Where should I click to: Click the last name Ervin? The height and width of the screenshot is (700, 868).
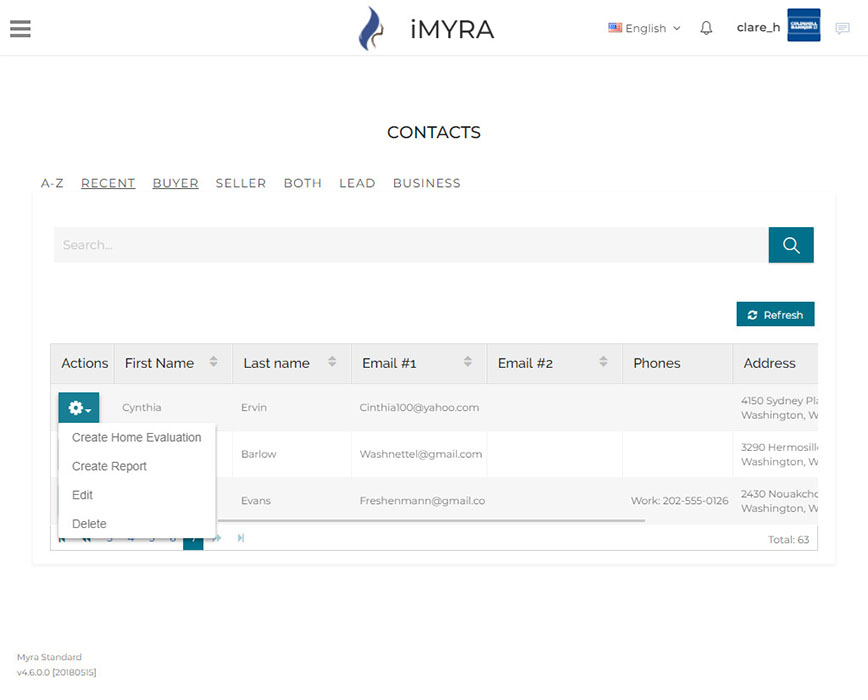(x=254, y=407)
